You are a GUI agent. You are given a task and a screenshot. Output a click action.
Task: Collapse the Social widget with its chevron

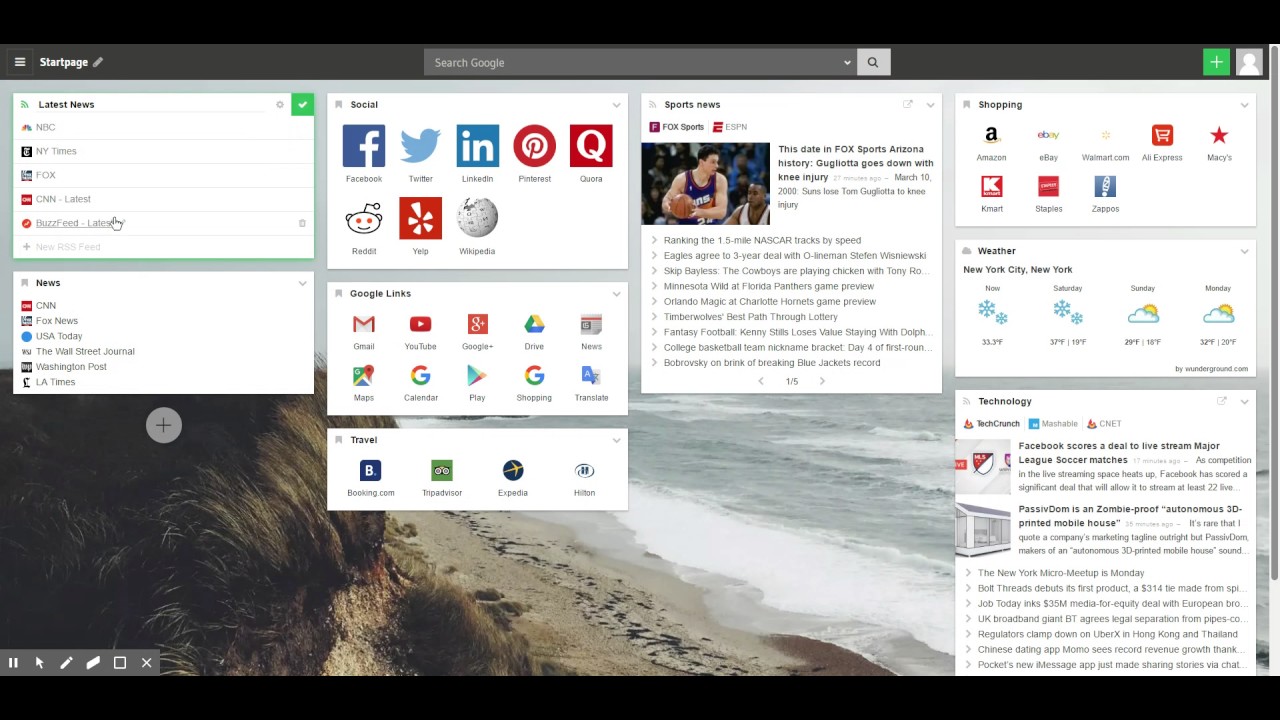point(616,104)
